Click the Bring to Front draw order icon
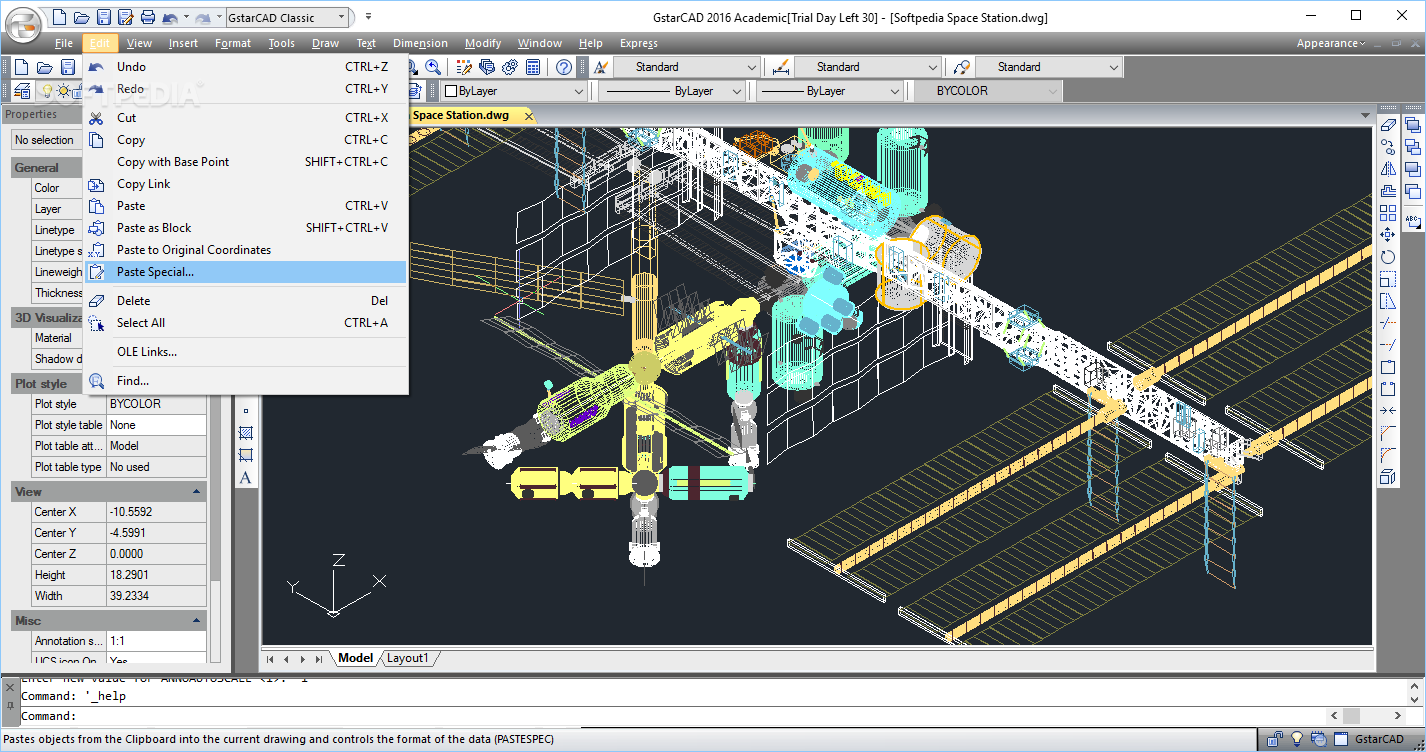Image resolution: width=1426 pixels, height=752 pixels. click(x=1413, y=125)
